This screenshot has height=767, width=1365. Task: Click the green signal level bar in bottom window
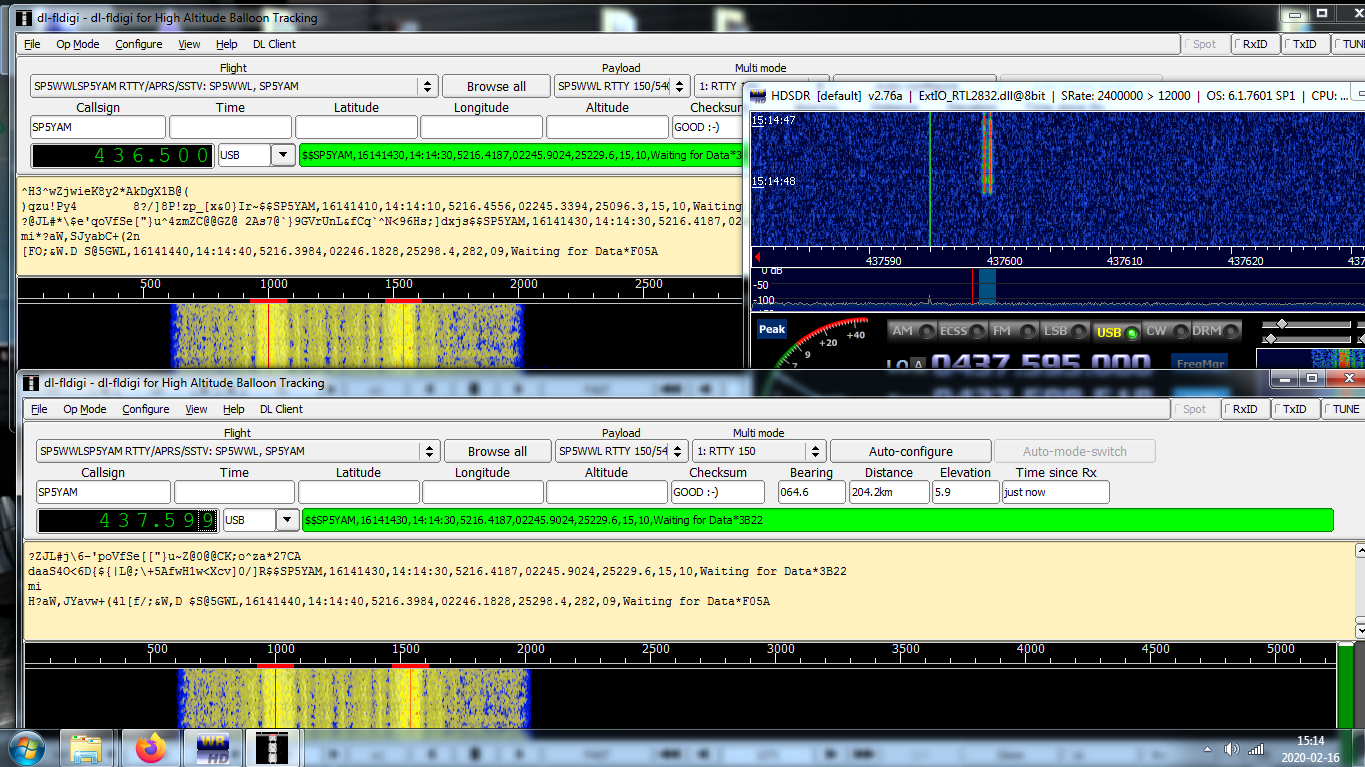1345,686
